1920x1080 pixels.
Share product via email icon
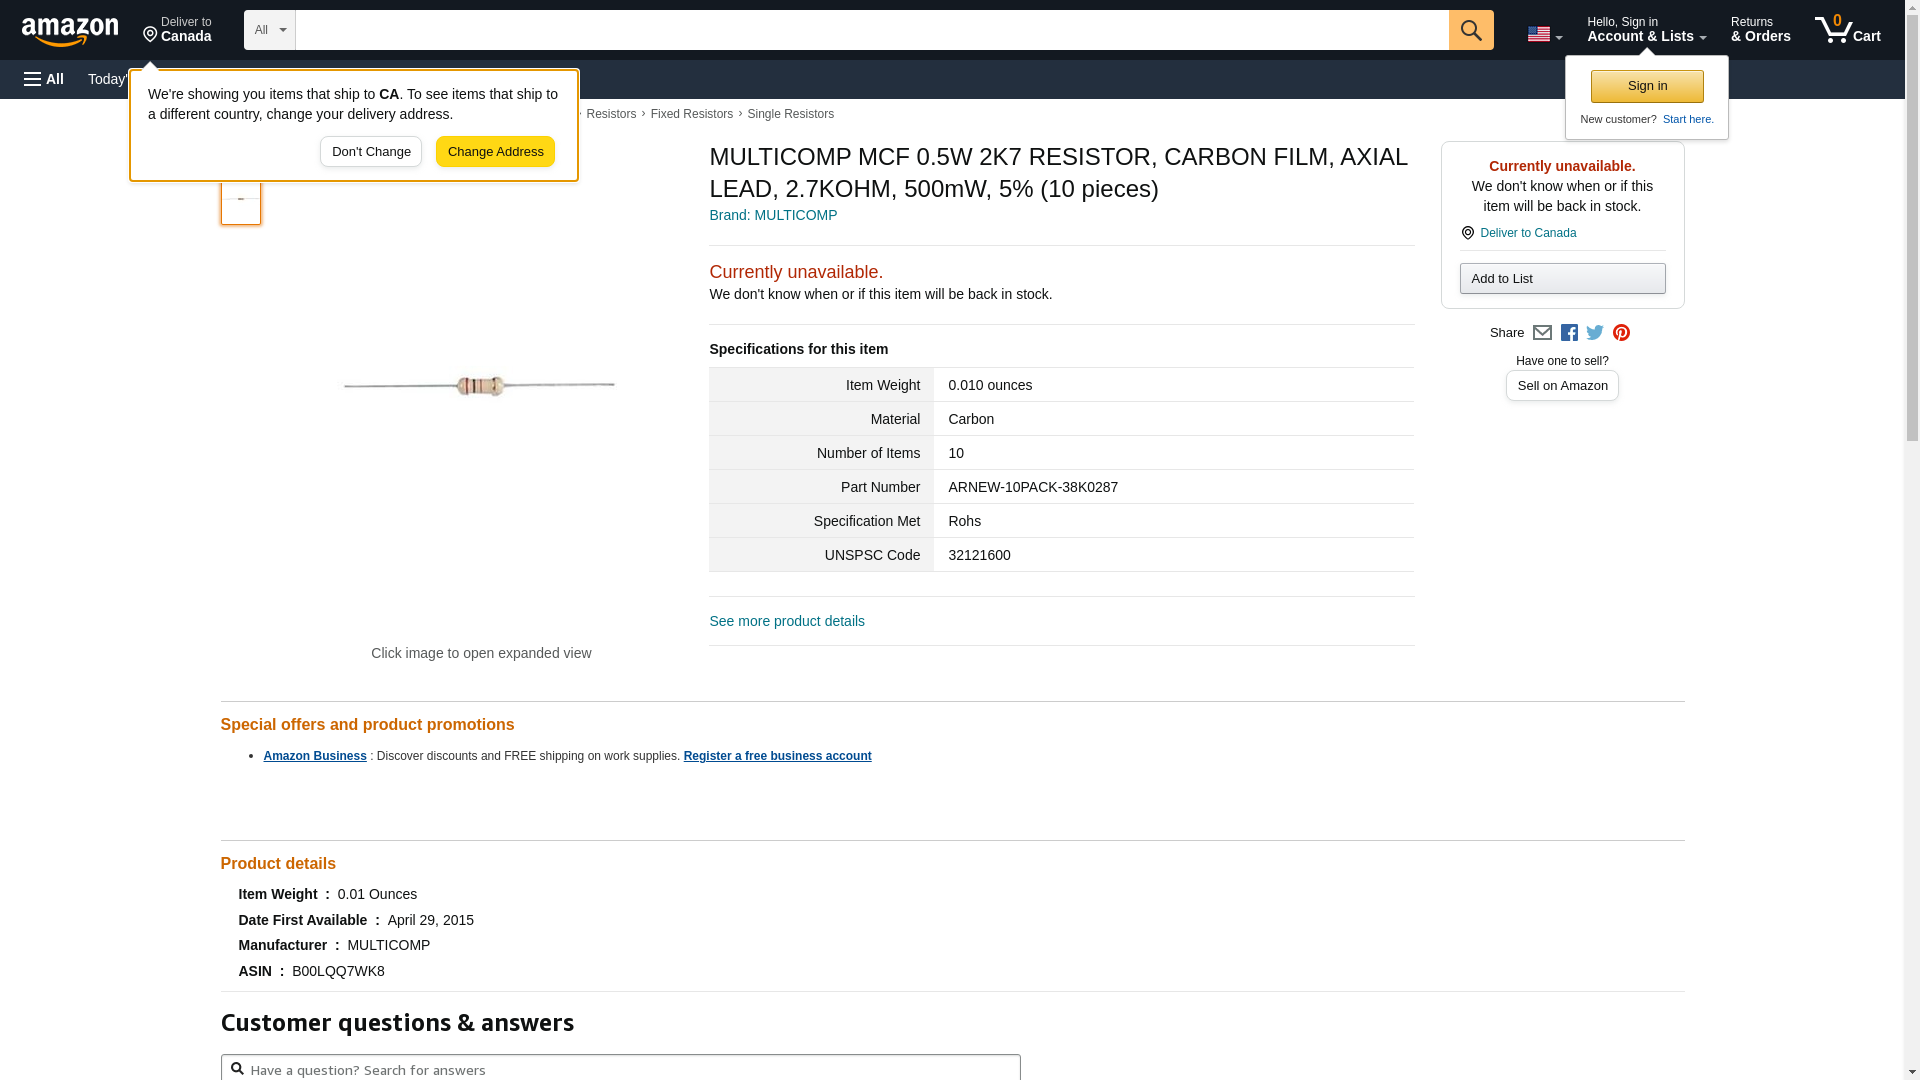(x=1542, y=333)
